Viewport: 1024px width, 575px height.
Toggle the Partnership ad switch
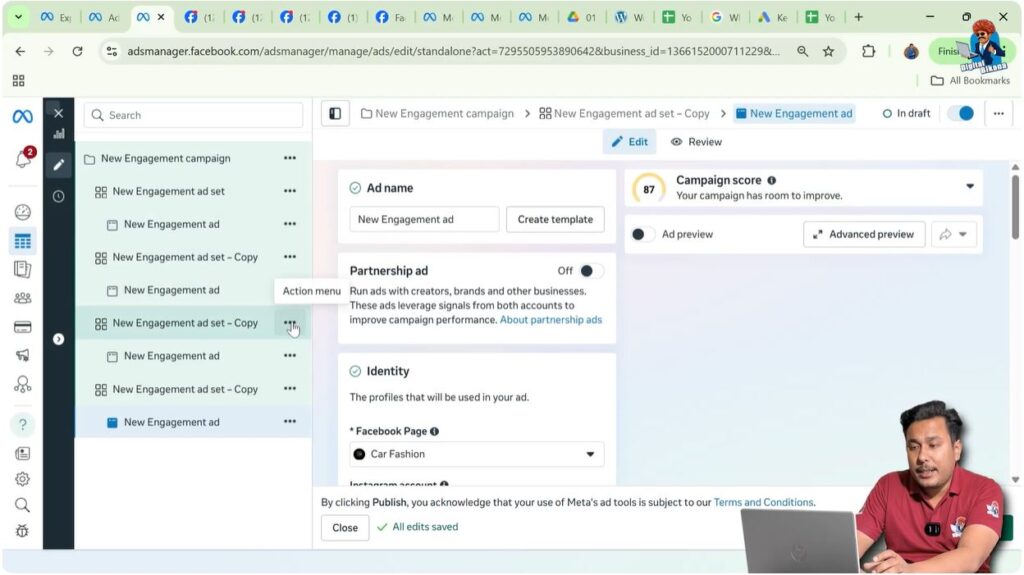[590, 271]
